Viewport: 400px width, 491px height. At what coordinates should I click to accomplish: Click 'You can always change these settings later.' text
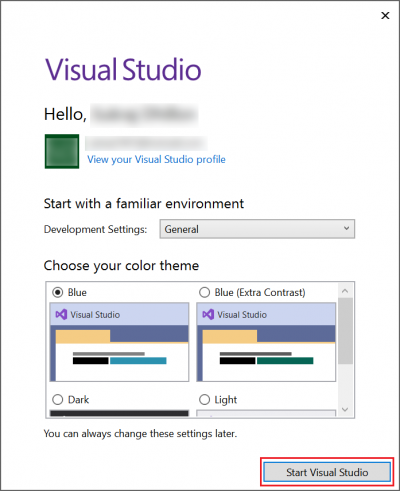(x=140, y=434)
